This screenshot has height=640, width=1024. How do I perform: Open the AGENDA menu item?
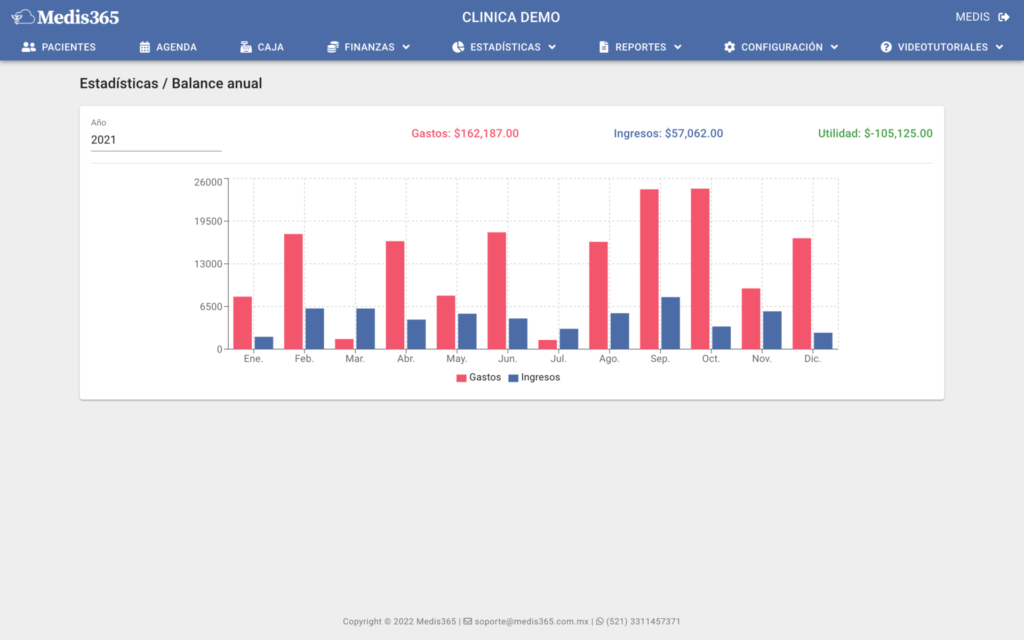click(176, 47)
